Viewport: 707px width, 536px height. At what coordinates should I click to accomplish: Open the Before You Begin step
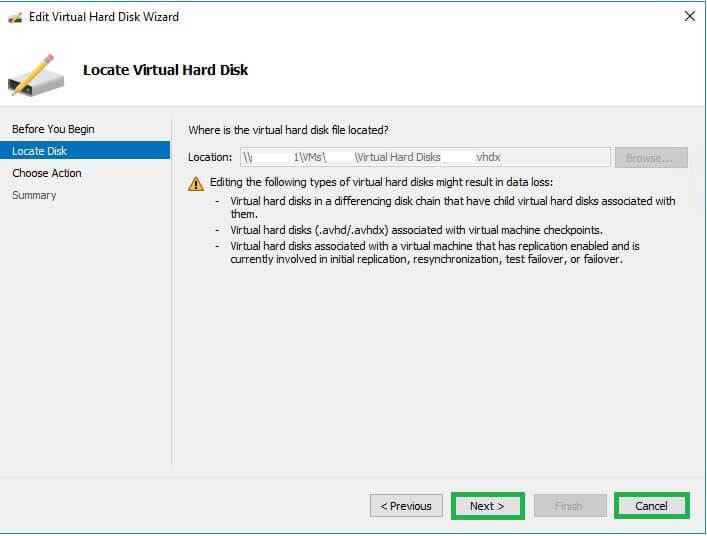53,129
